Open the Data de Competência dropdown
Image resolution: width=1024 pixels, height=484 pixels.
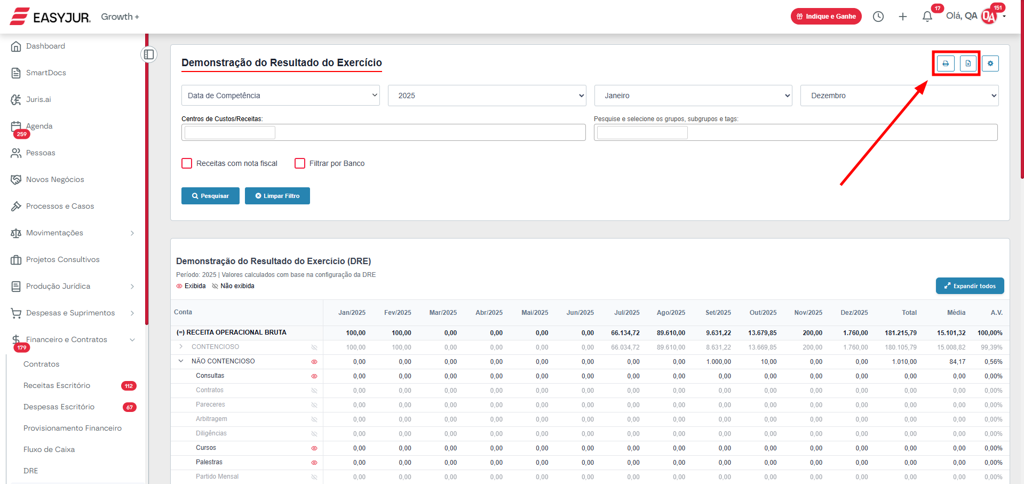[x=280, y=96]
